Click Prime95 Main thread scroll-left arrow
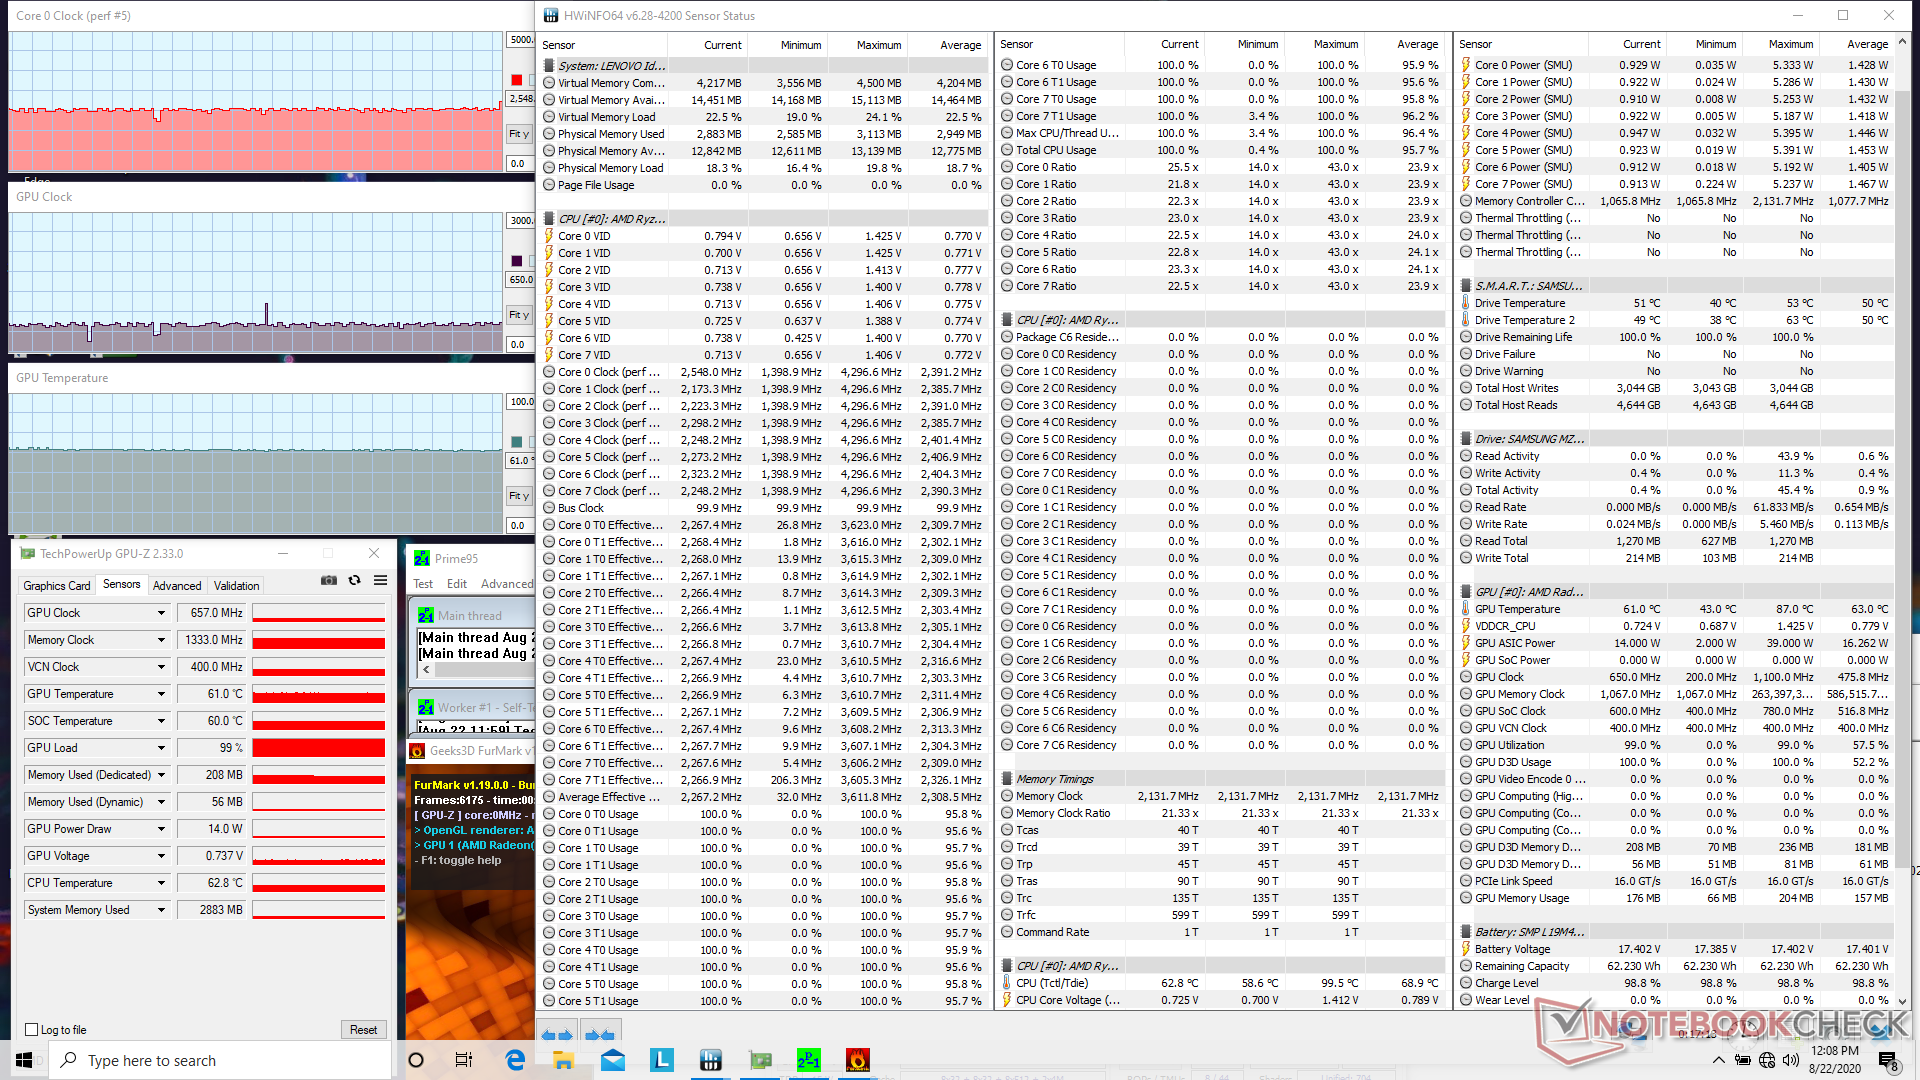1920x1080 pixels. (426, 669)
